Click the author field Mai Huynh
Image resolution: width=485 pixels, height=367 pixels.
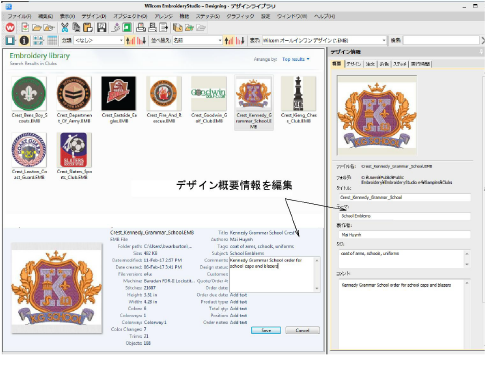404,235
